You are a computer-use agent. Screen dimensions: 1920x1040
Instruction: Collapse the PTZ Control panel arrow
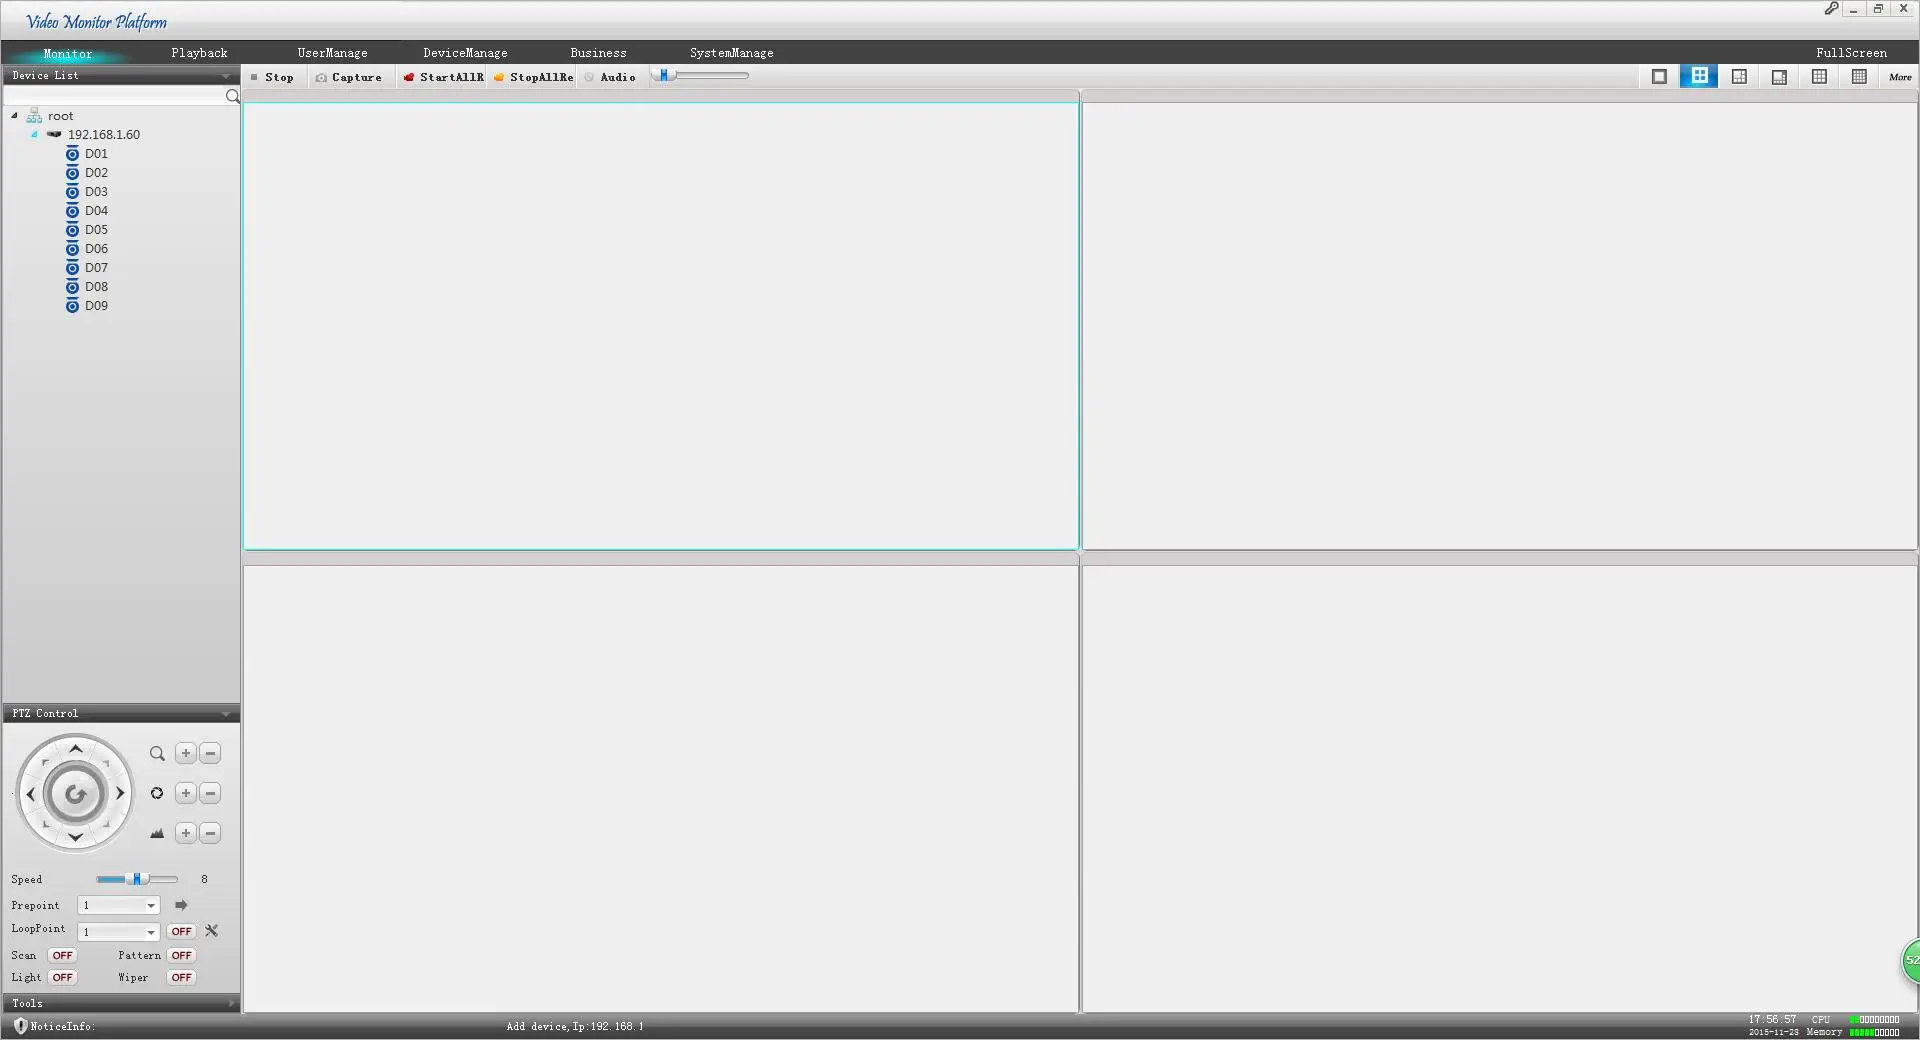tap(226, 714)
